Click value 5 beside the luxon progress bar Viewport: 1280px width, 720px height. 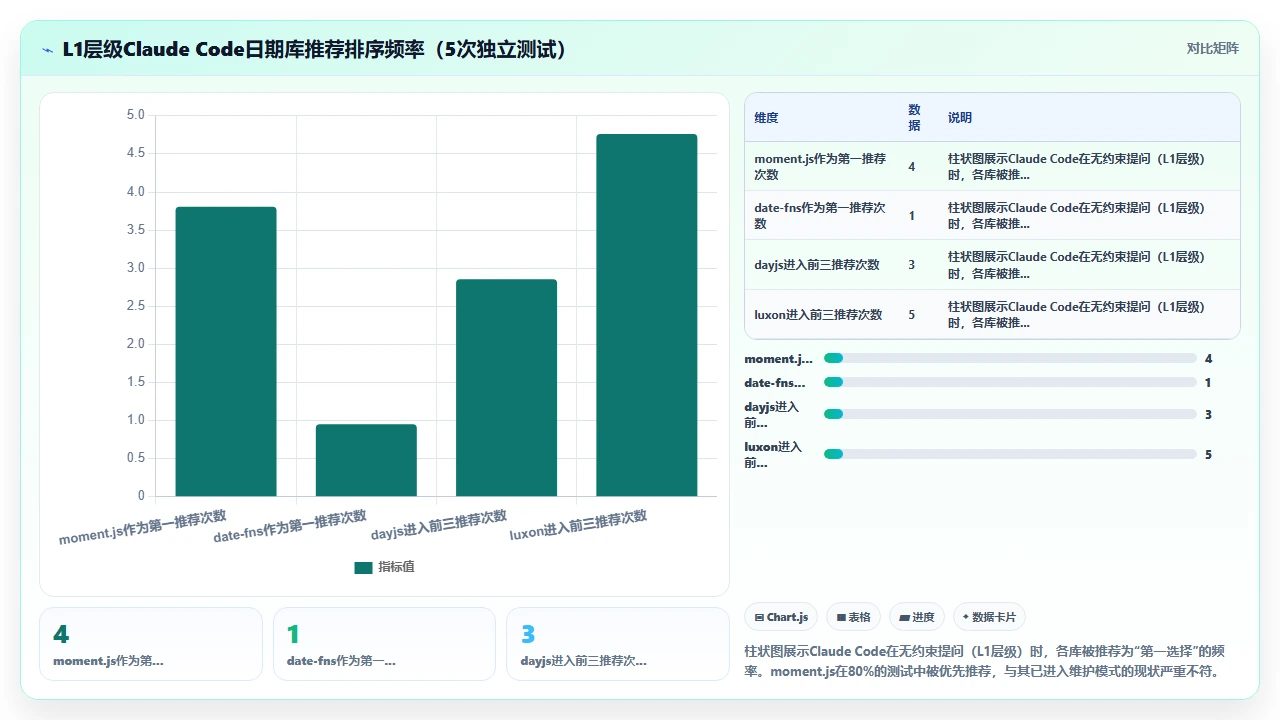[1208, 454]
